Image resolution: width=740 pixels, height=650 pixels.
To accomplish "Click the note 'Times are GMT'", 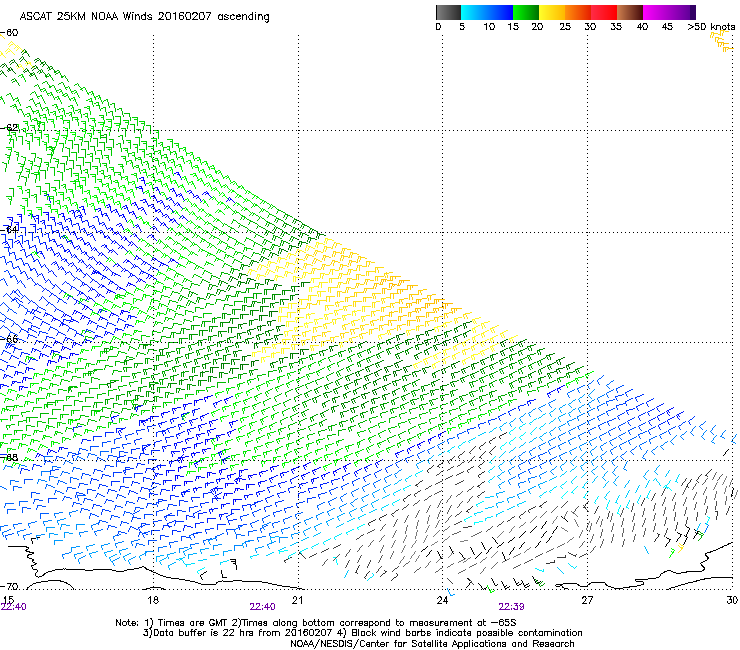I will click(195, 623).
